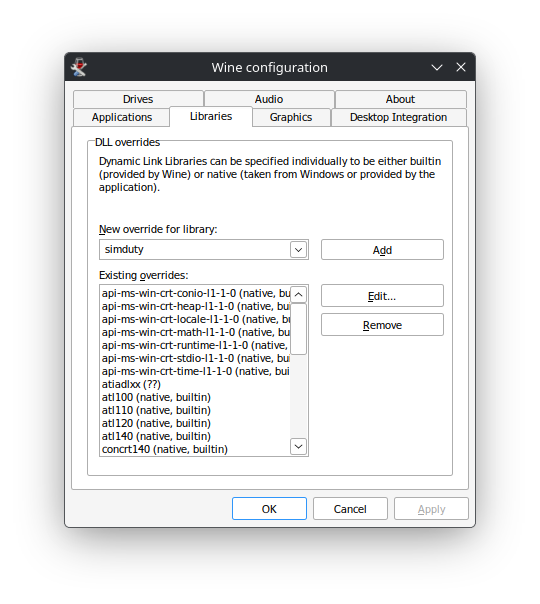This screenshot has height=604, width=540.
Task: Select the atl110 (native, builtin) entry
Action: click(195, 410)
